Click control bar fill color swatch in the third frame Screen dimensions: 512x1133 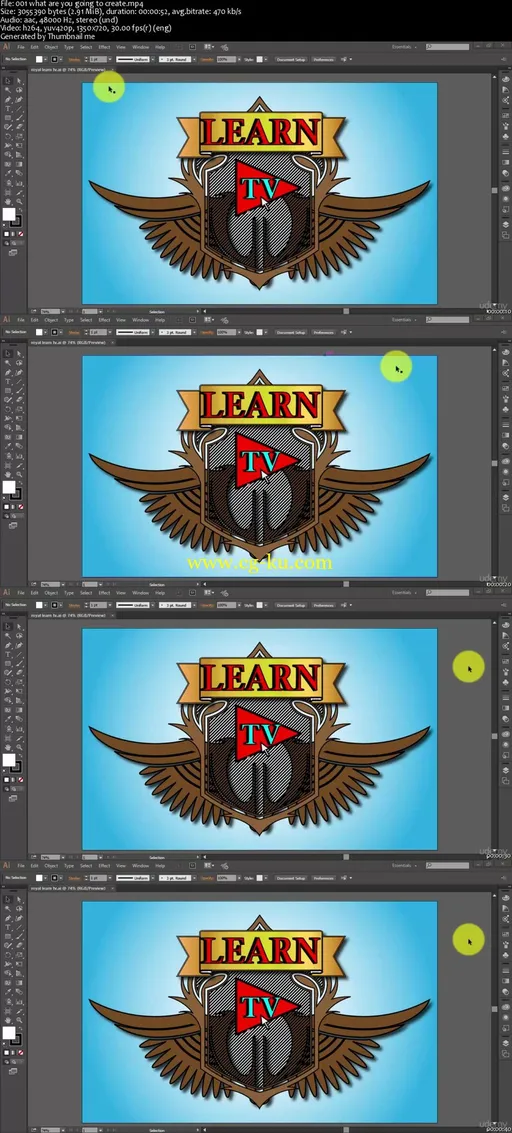click(39, 605)
